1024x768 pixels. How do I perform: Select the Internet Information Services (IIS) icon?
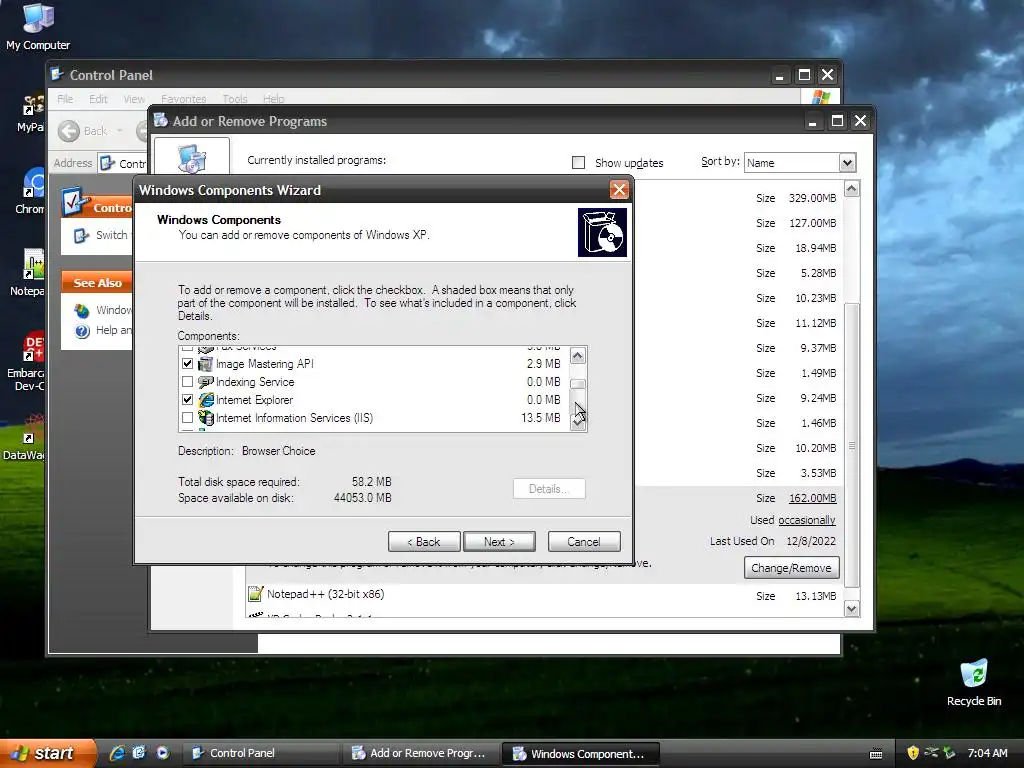coord(206,418)
